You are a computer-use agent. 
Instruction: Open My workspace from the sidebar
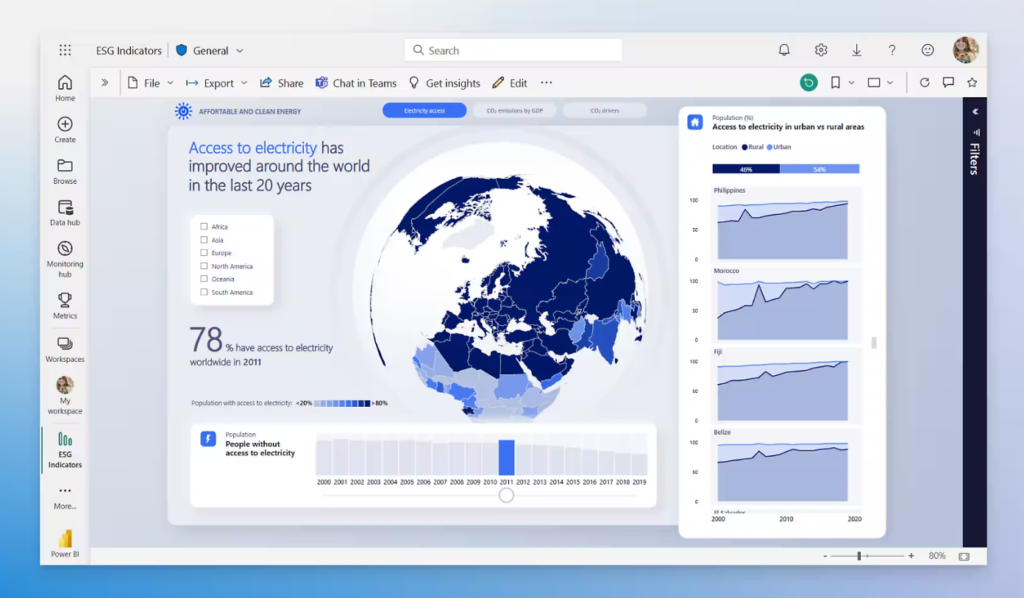64,392
